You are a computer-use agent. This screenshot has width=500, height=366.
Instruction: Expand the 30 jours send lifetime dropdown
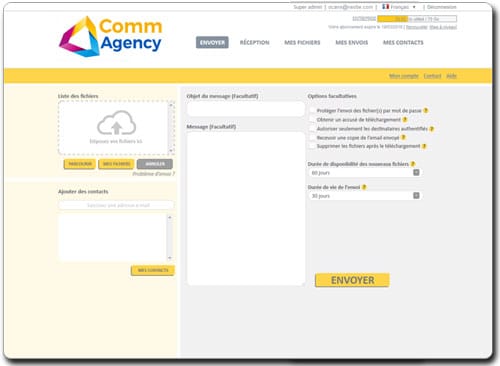365,196
